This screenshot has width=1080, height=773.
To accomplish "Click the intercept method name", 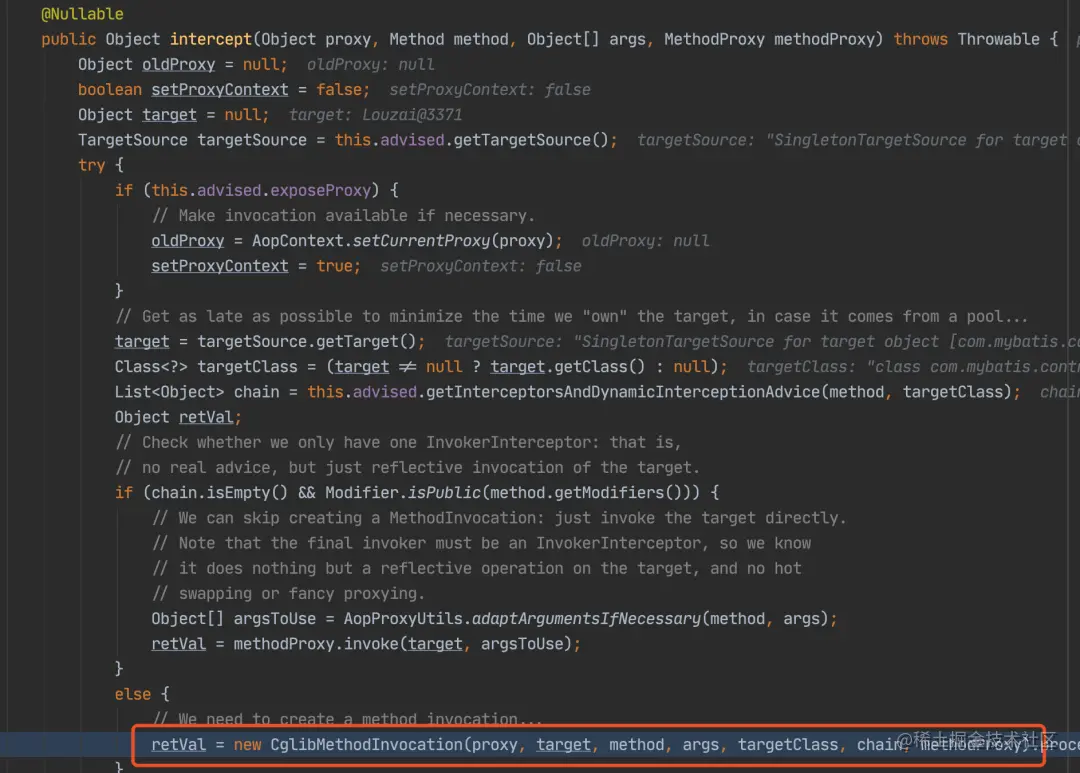I will click(x=211, y=39).
